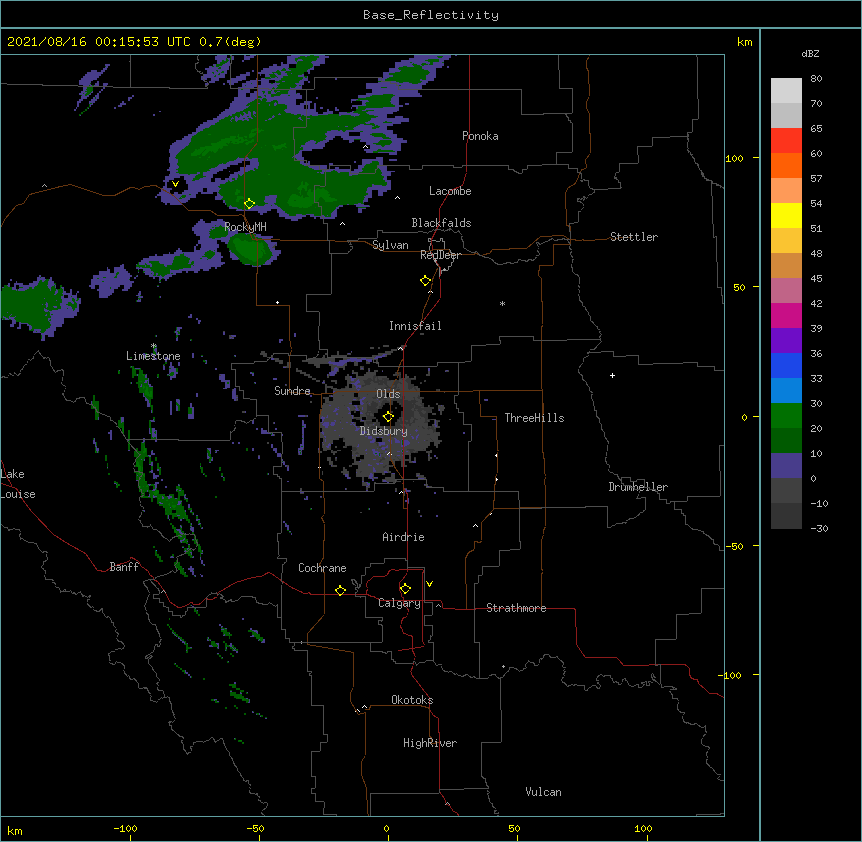This screenshot has height=842, width=862.
Task: Click the yellow diamond marker below Cochrane
Action: pyautogui.click(x=340, y=590)
